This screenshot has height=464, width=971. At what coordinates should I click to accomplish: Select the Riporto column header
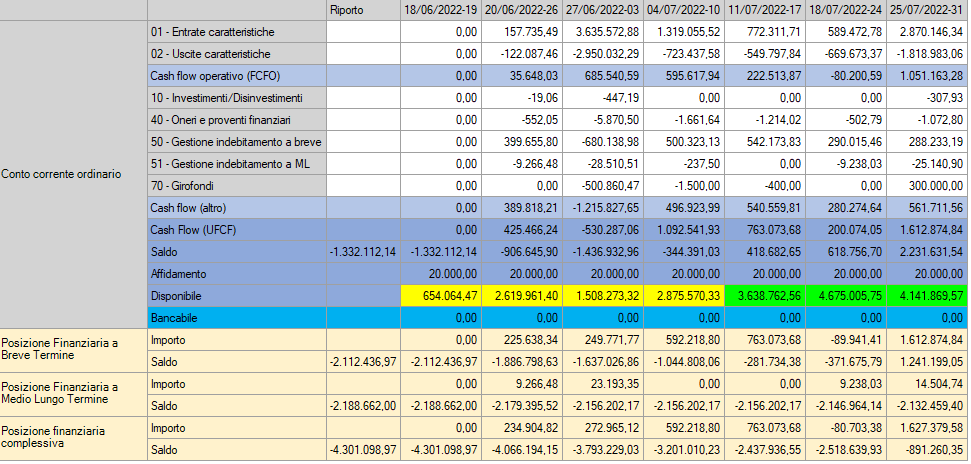364,10
